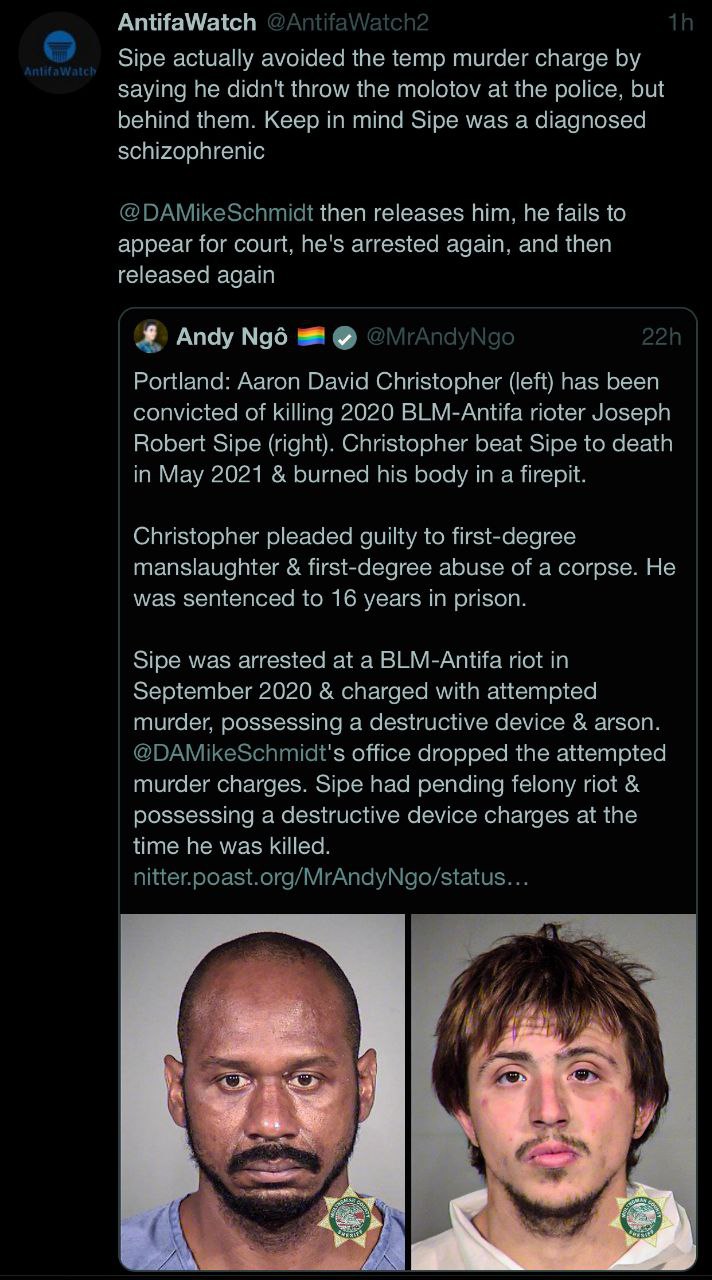The image size is (712, 1280).
Task: Click the verified checkmark badge
Action: pos(345,338)
